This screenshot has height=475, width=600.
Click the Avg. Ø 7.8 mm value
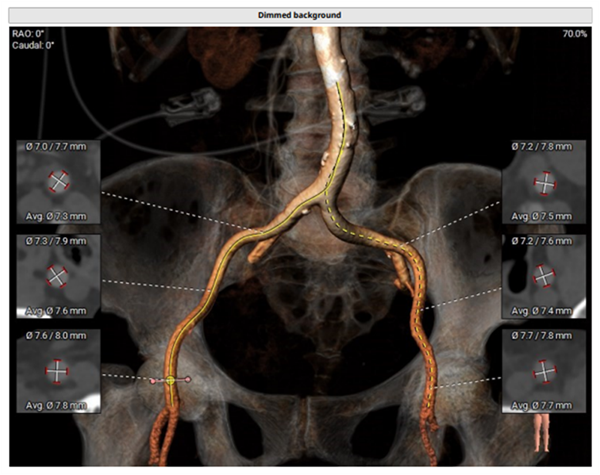click(56, 406)
